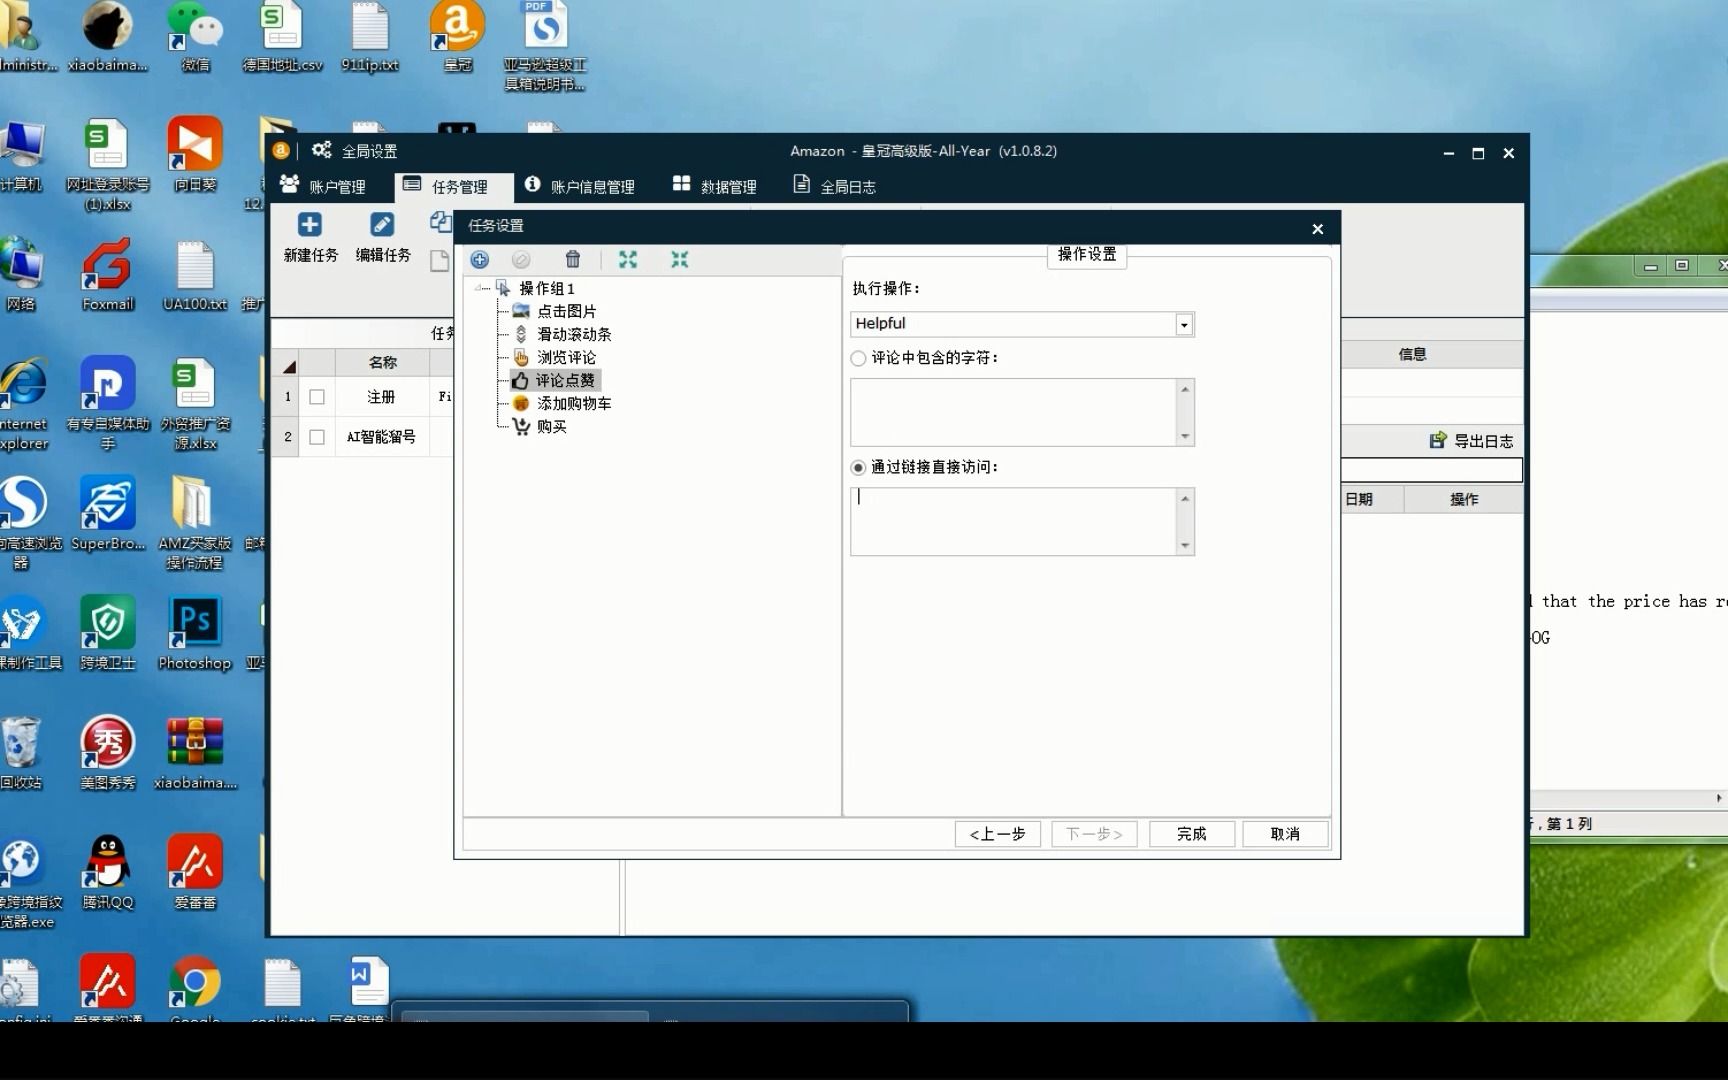Image resolution: width=1728 pixels, height=1080 pixels.
Task: Select 滑动滚动条 tree item
Action: (573, 334)
